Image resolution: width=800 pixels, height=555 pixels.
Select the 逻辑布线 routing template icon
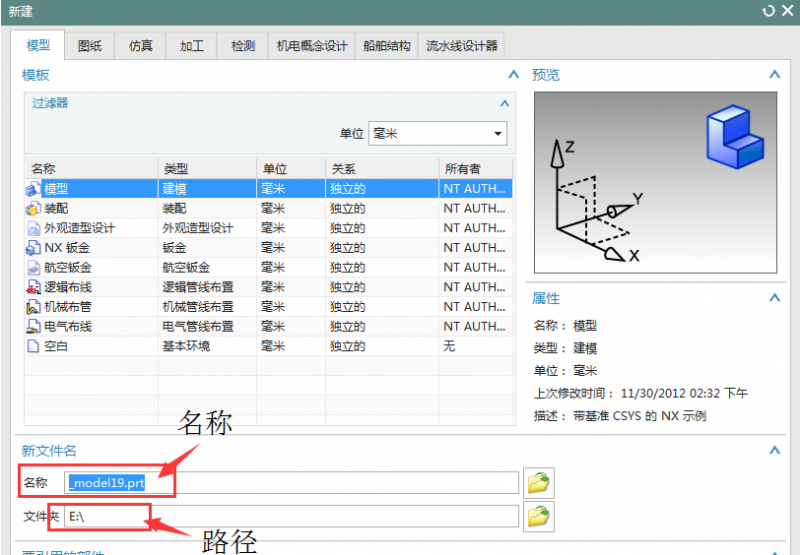33,287
